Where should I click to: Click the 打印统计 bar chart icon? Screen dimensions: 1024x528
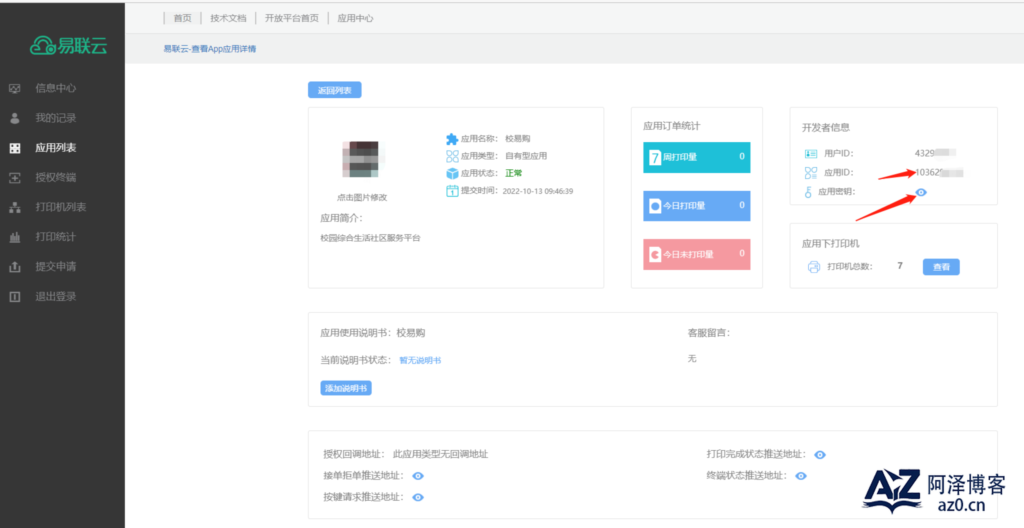point(15,237)
